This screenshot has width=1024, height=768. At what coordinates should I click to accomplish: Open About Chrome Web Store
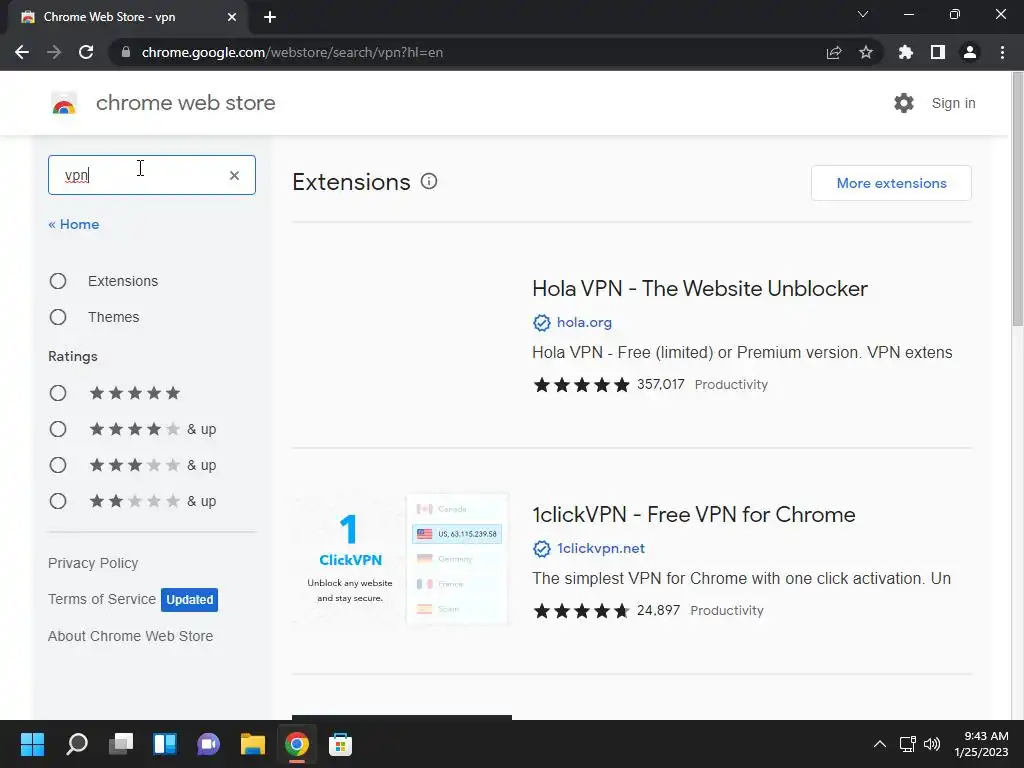click(x=131, y=636)
